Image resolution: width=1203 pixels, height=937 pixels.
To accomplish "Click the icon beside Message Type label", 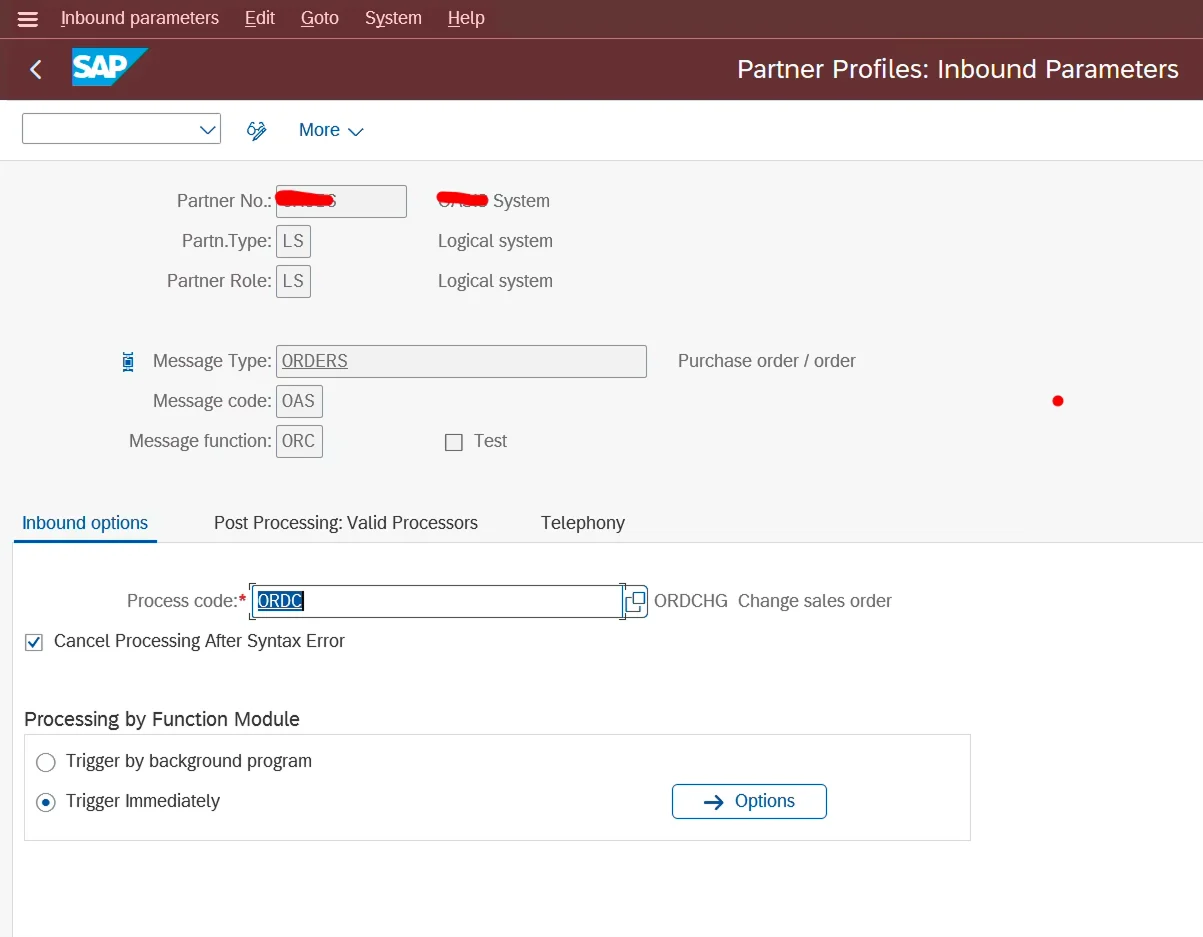I will click(x=128, y=362).
